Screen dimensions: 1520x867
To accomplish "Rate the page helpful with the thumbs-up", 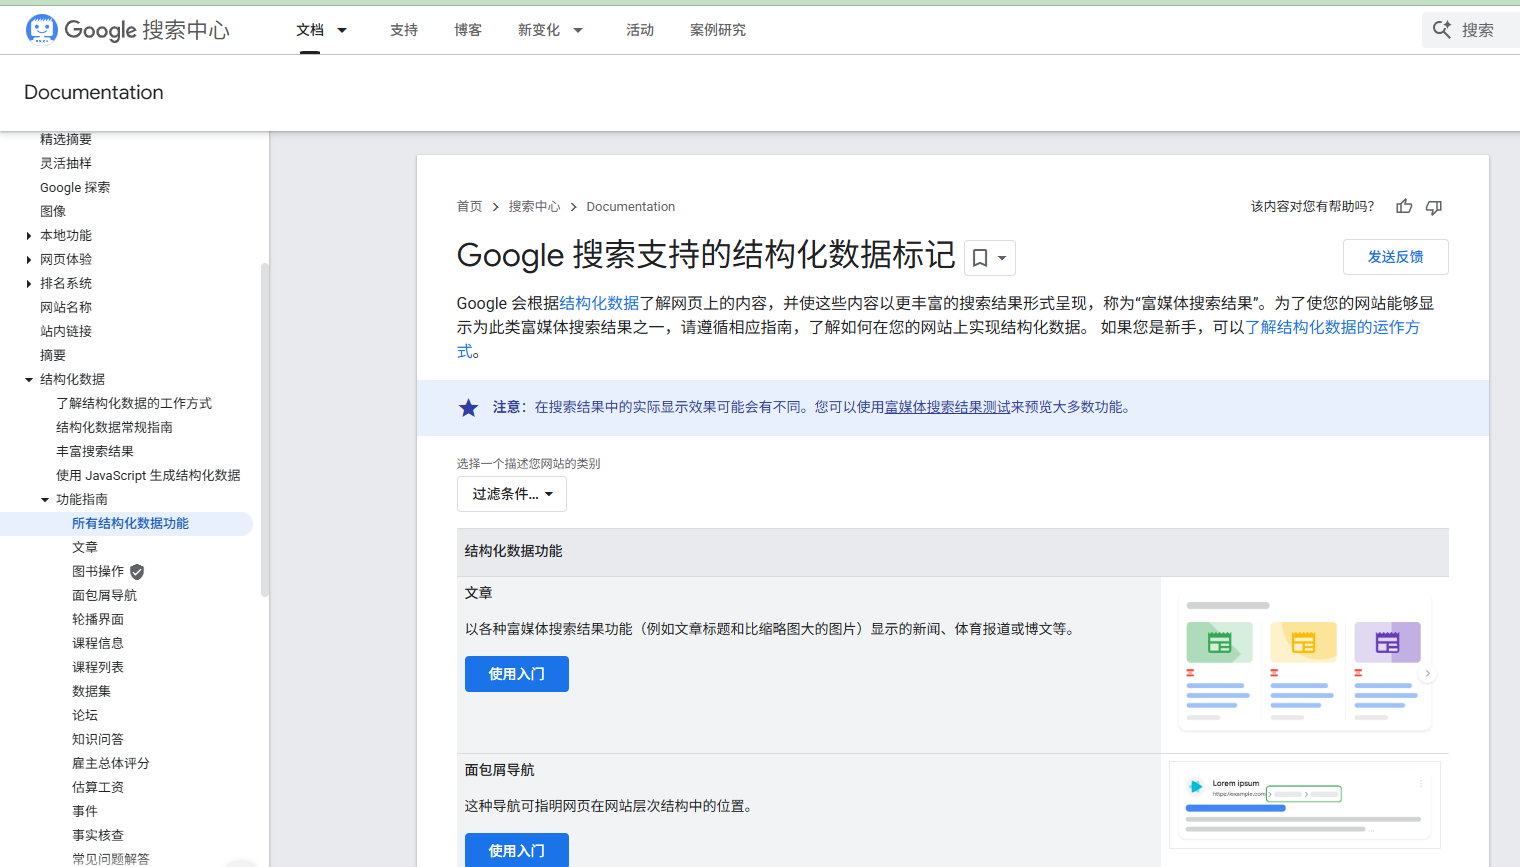I will (x=1403, y=206).
